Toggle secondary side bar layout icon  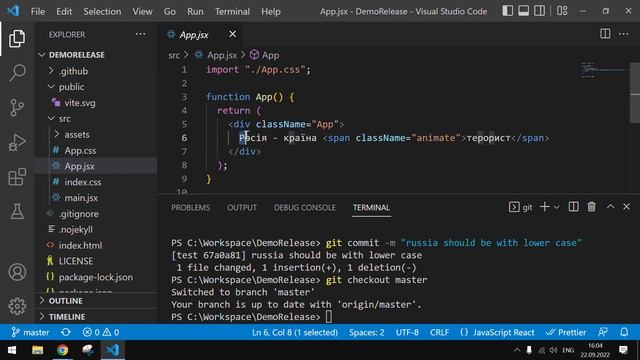click(x=540, y=11)
